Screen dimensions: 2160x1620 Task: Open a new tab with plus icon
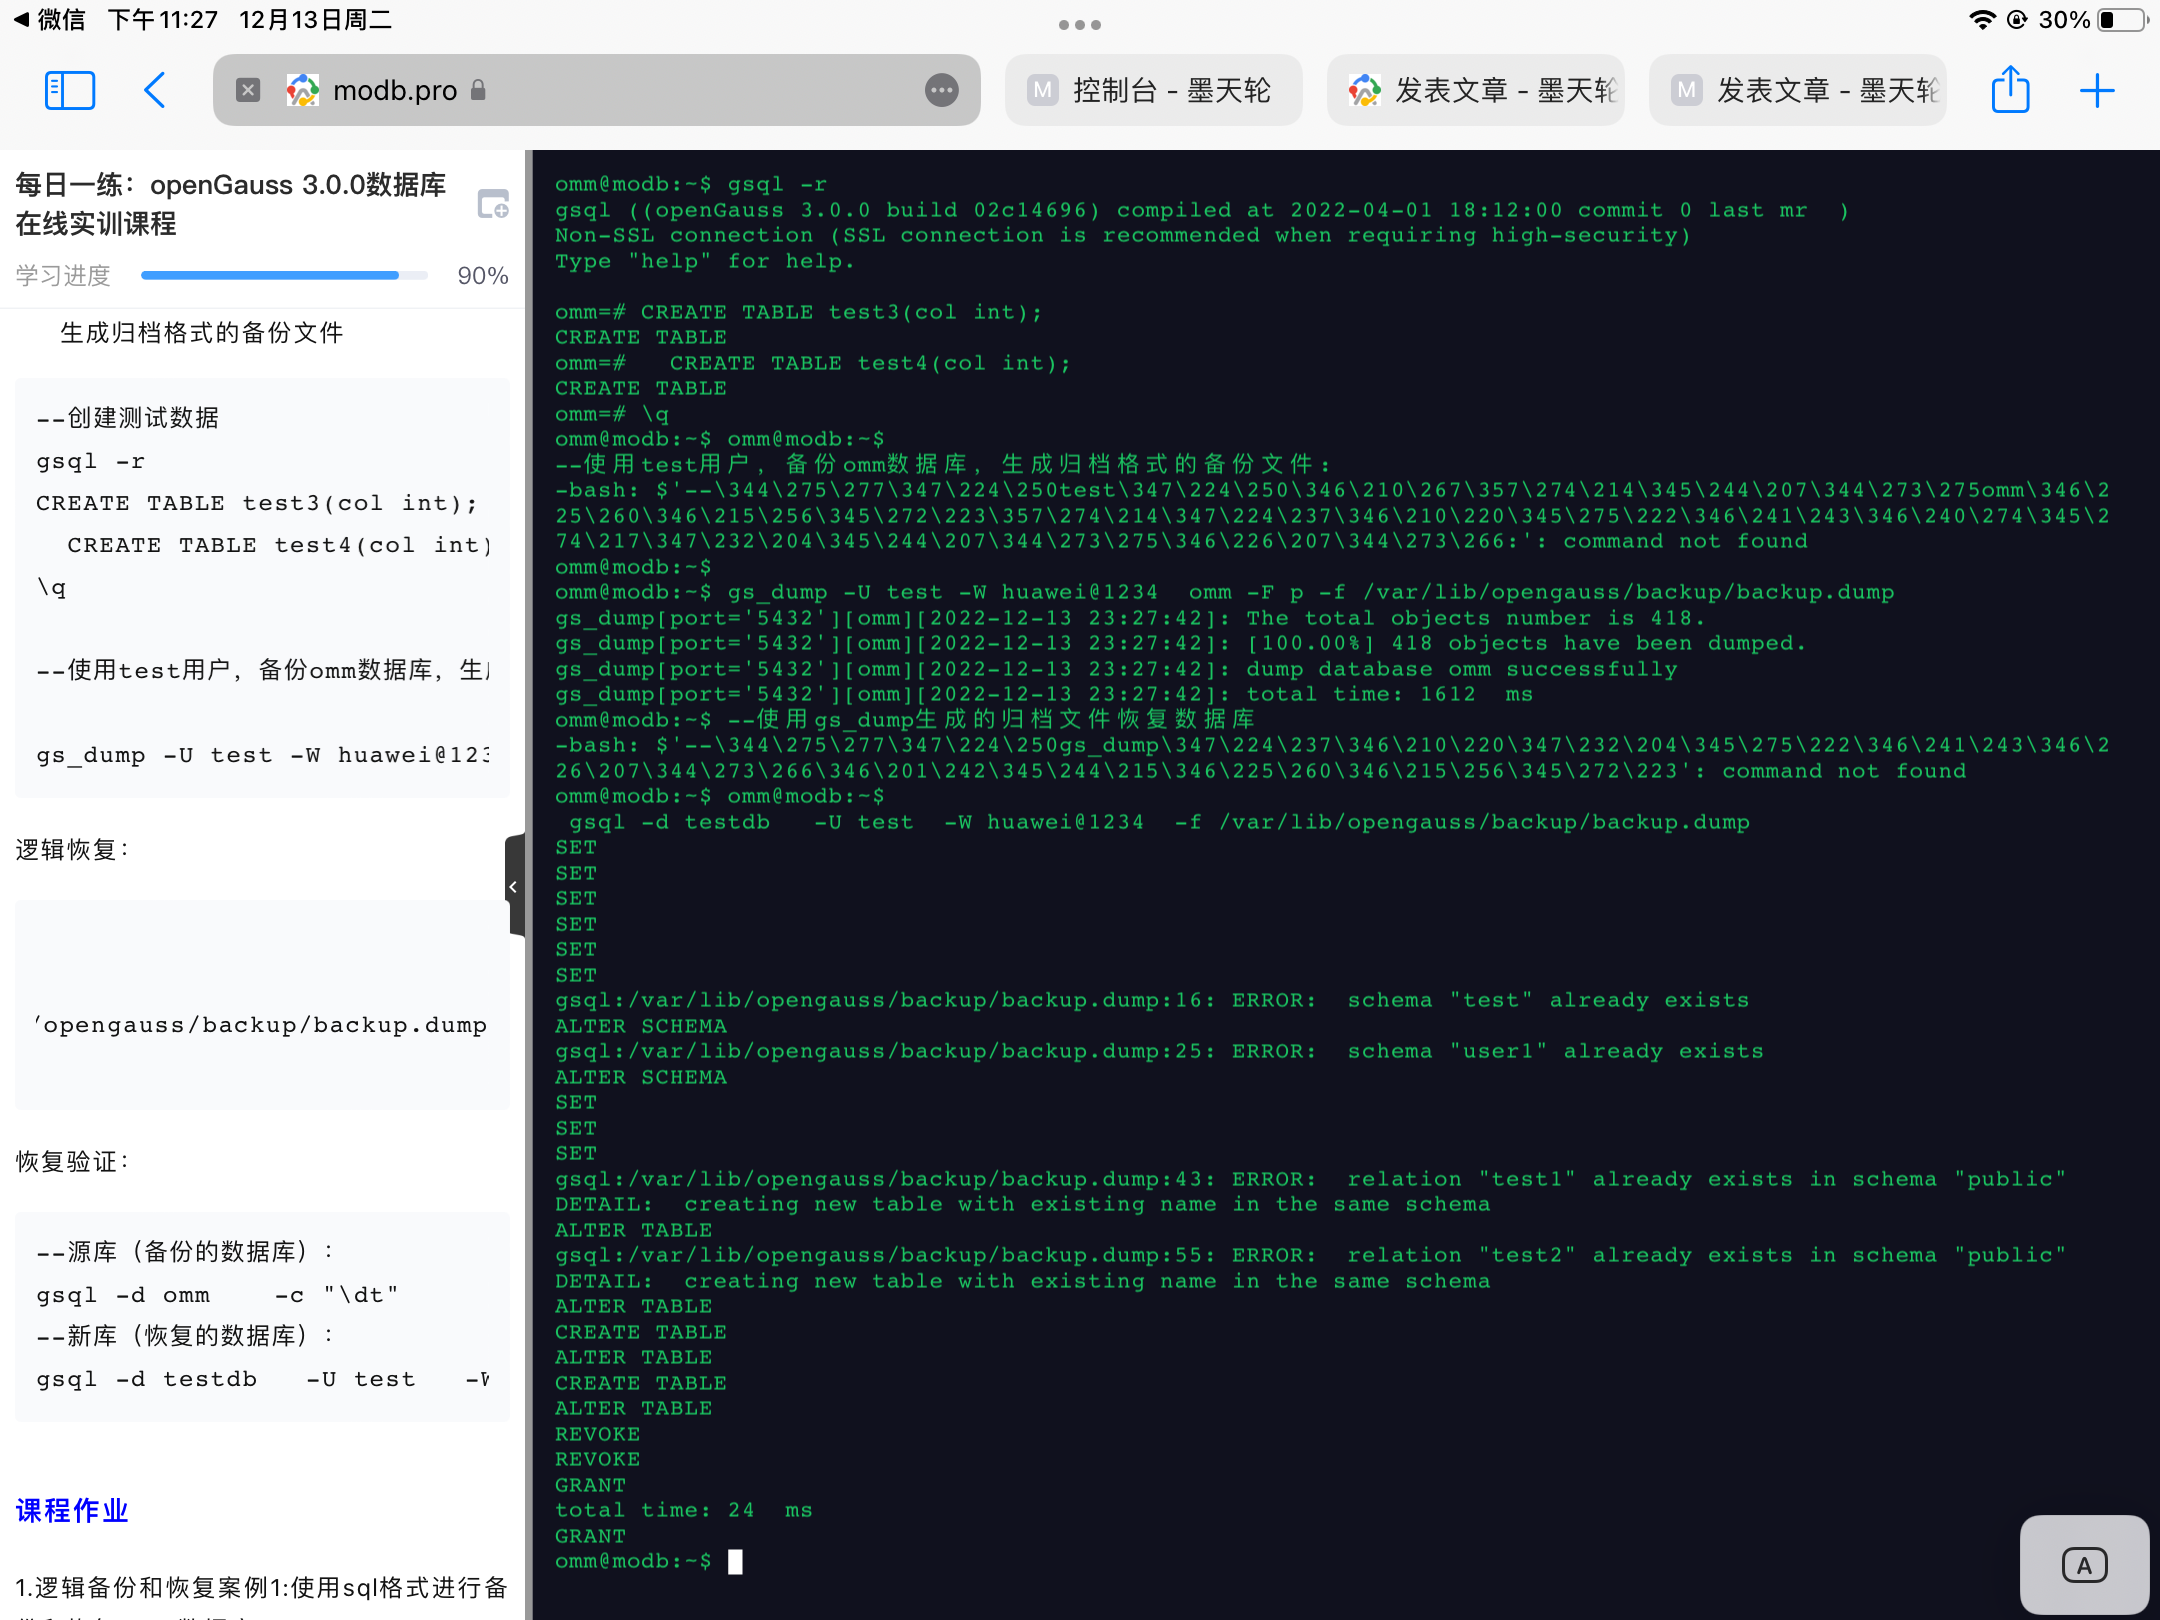pos(2096,91)
